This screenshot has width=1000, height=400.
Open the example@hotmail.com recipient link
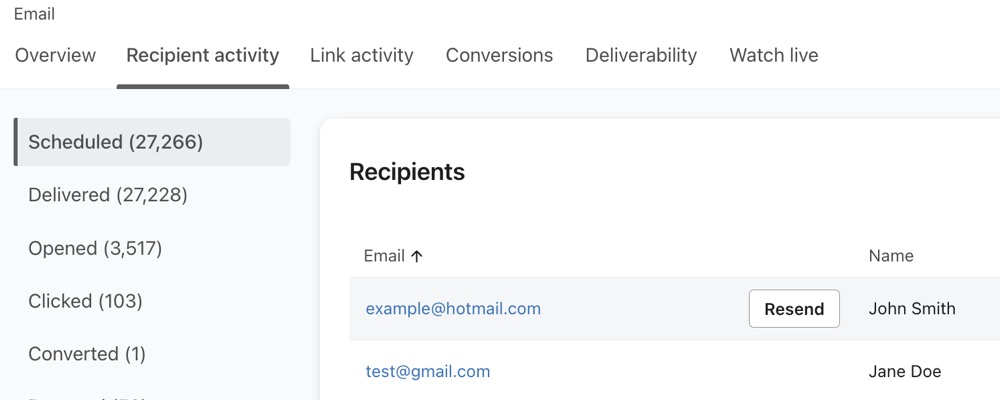pyautogui.click(x=453, y=309)
